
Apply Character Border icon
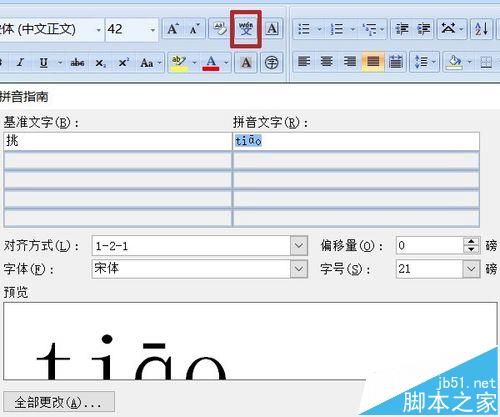pos(272,29)
